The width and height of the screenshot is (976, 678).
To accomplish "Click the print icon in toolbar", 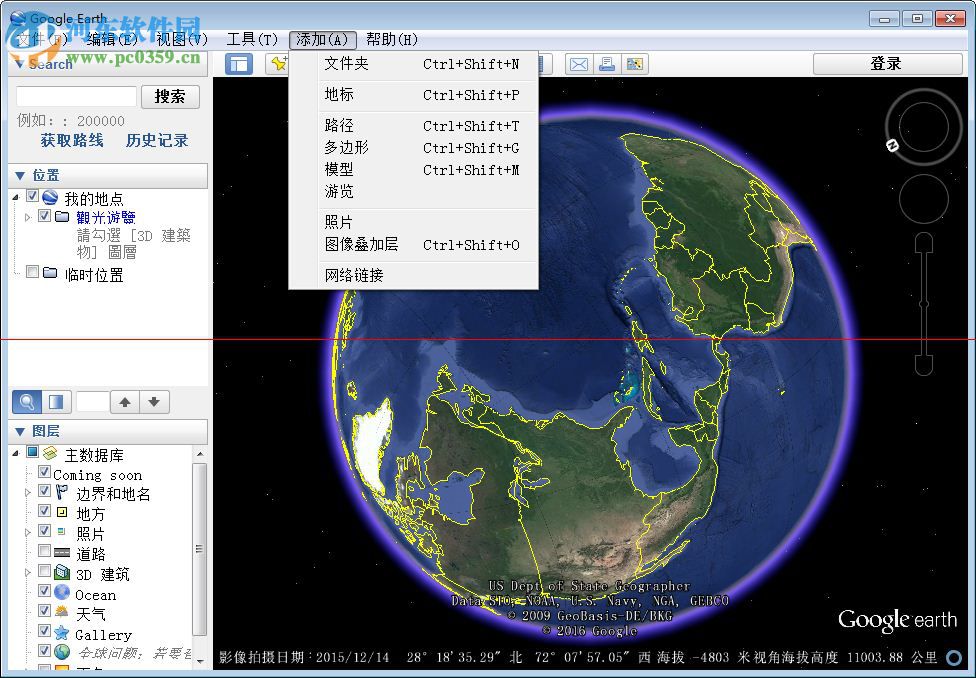I will pyautogui.click(x=608, y=63).
